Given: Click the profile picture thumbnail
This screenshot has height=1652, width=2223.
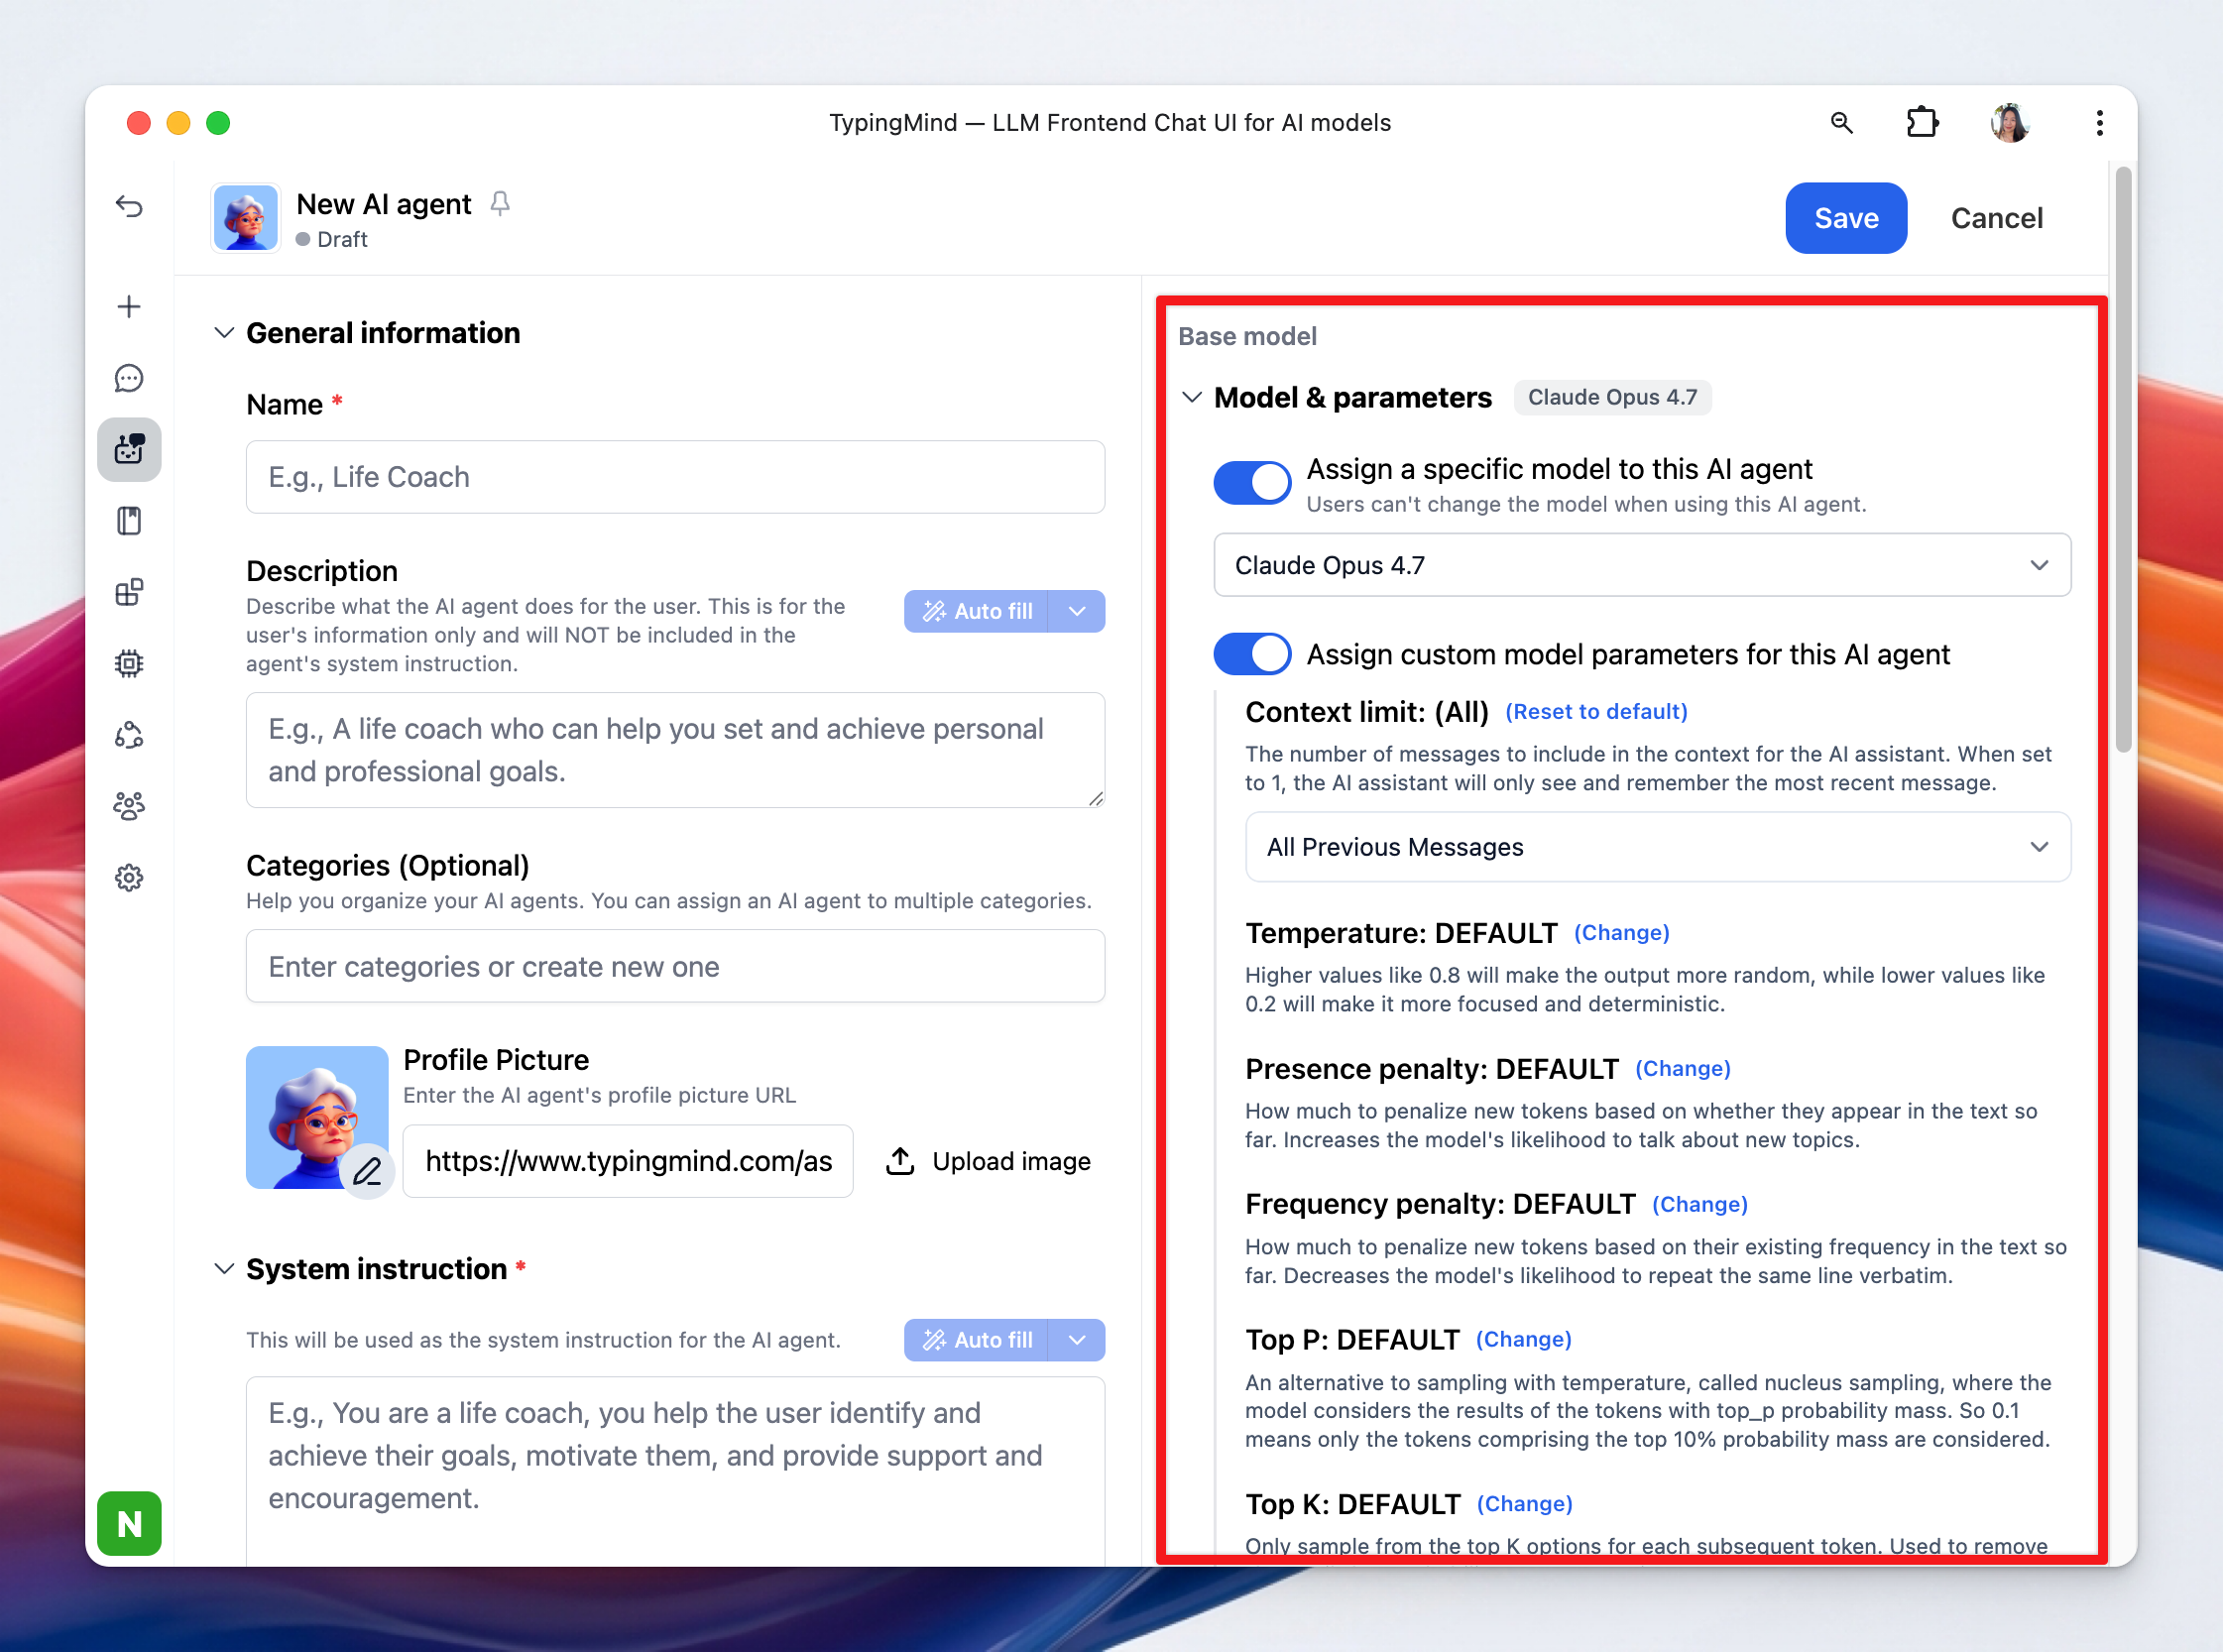Looking at the screenshot, I should [x=317, y=1117].
